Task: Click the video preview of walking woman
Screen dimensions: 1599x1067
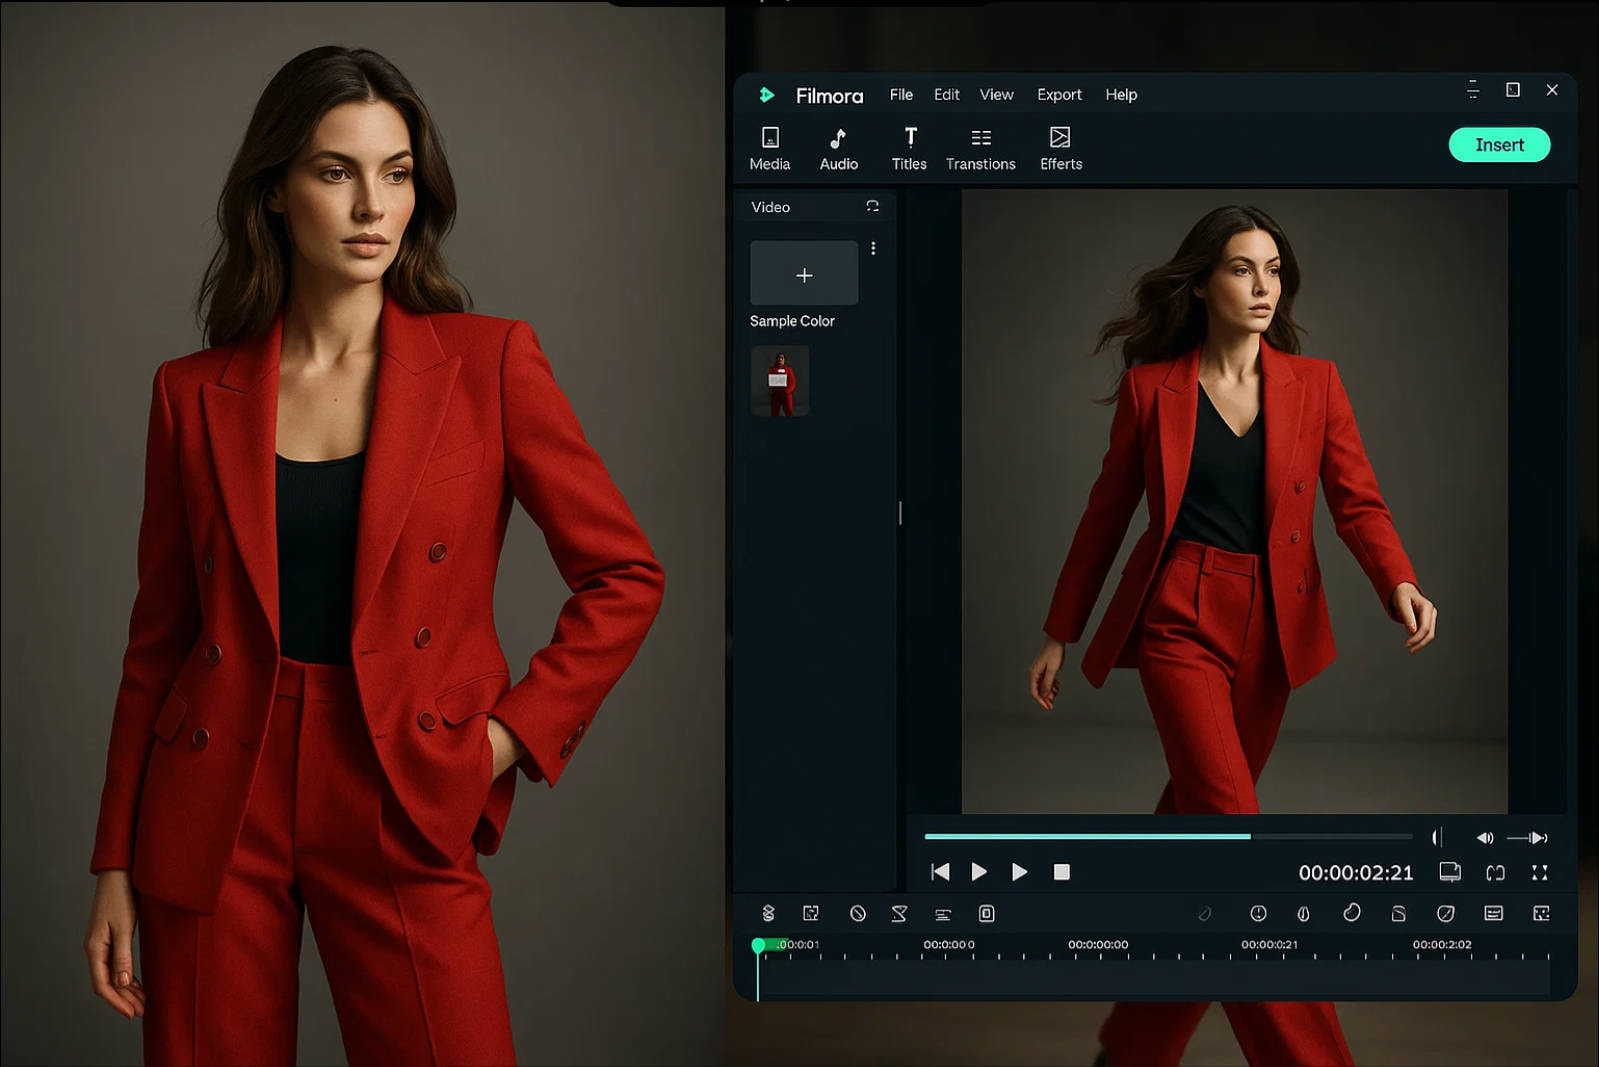Action: click(x=1234, y=501)
